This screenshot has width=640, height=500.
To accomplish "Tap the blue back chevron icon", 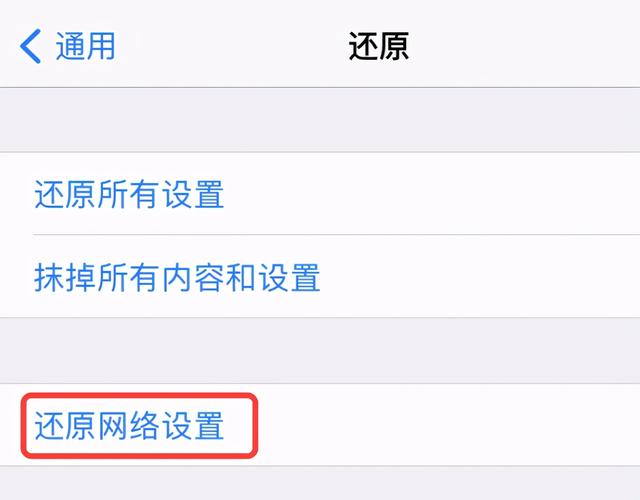I will click(30, 46).
